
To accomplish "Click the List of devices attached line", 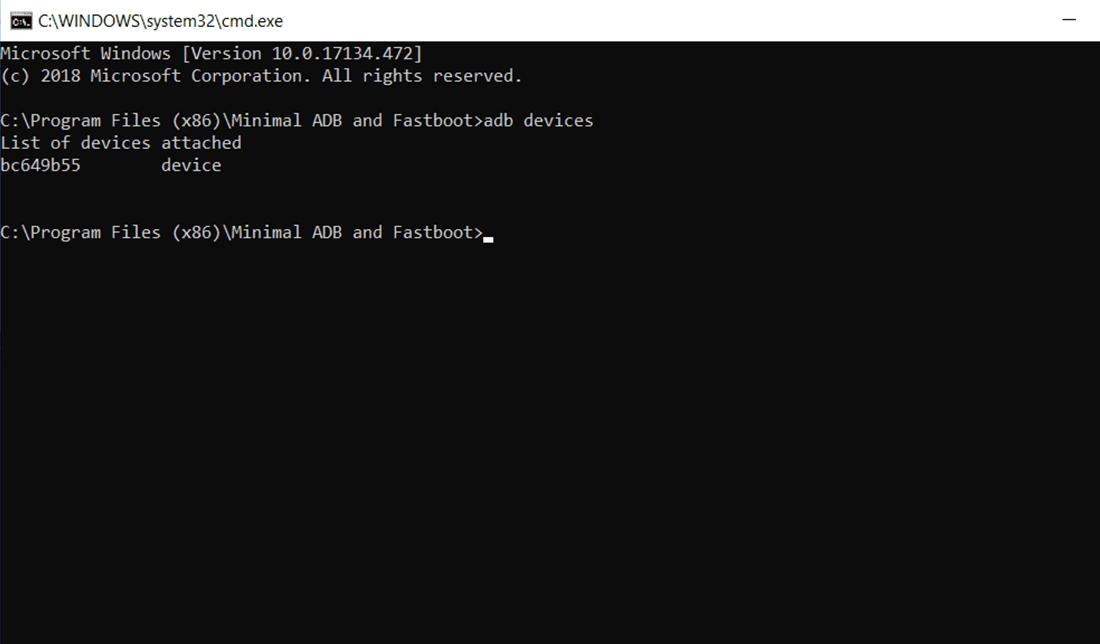I will pyautogui.click(x=120, y=142).
